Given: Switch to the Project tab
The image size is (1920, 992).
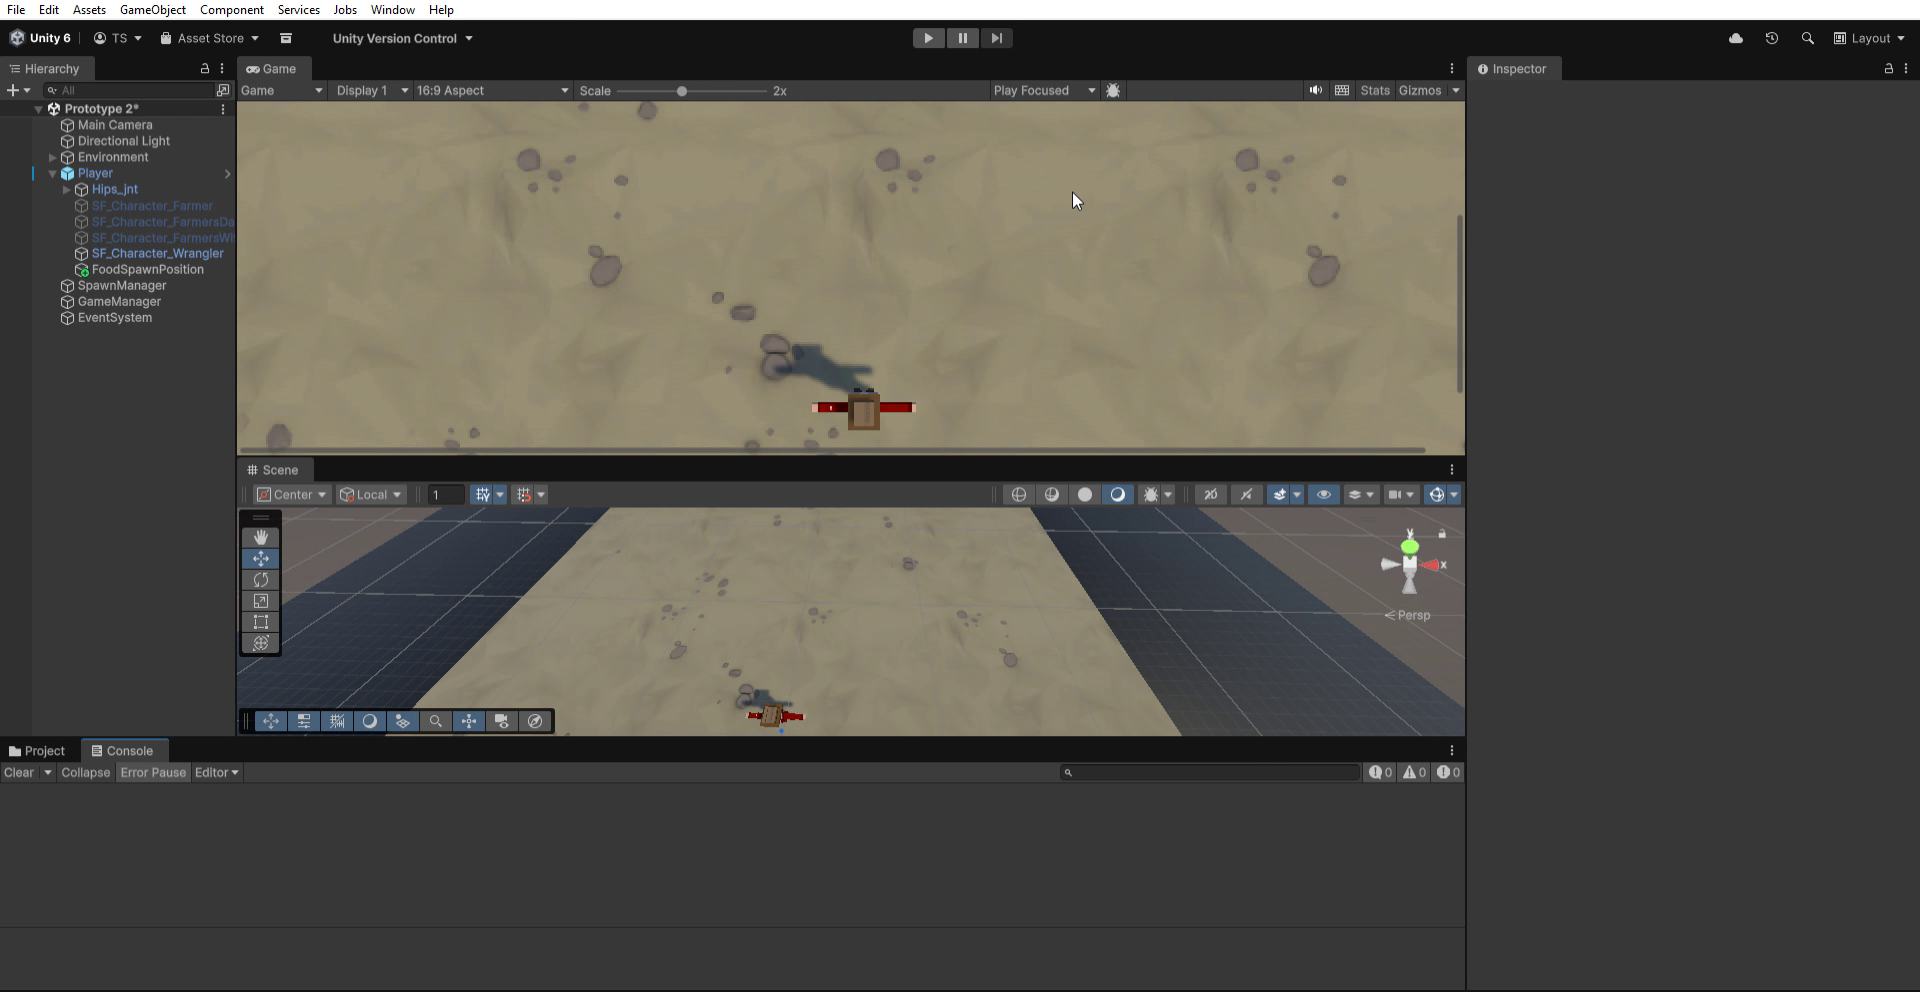Looking at the screenshot, I should (x=43, y=751).
